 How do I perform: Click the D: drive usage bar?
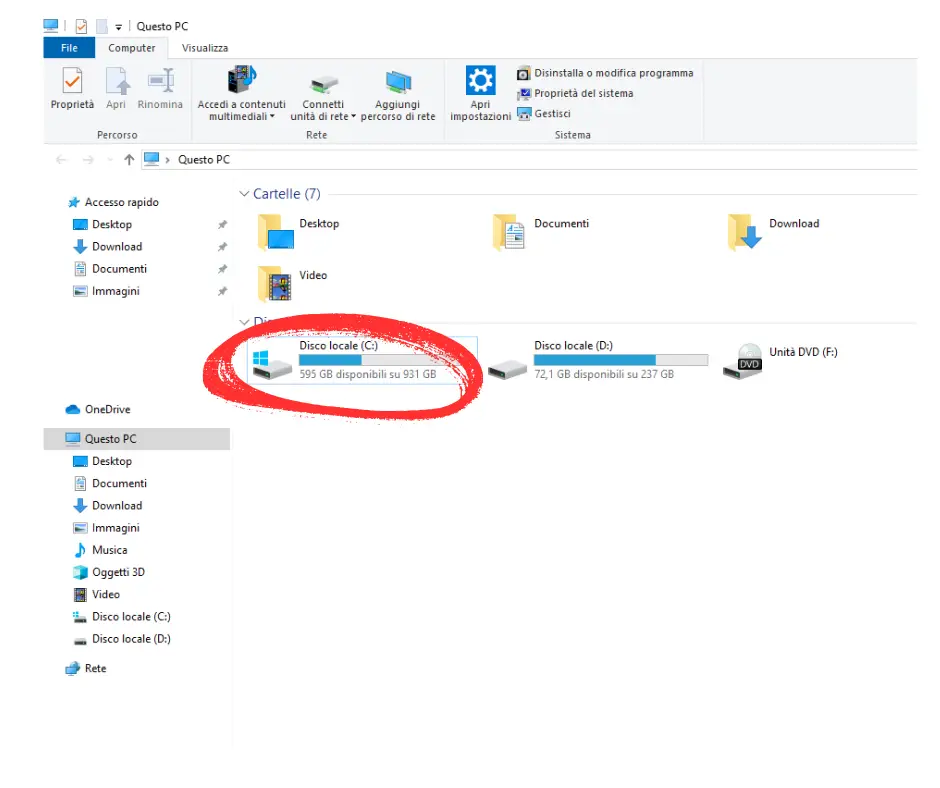(x=621, y=360)
